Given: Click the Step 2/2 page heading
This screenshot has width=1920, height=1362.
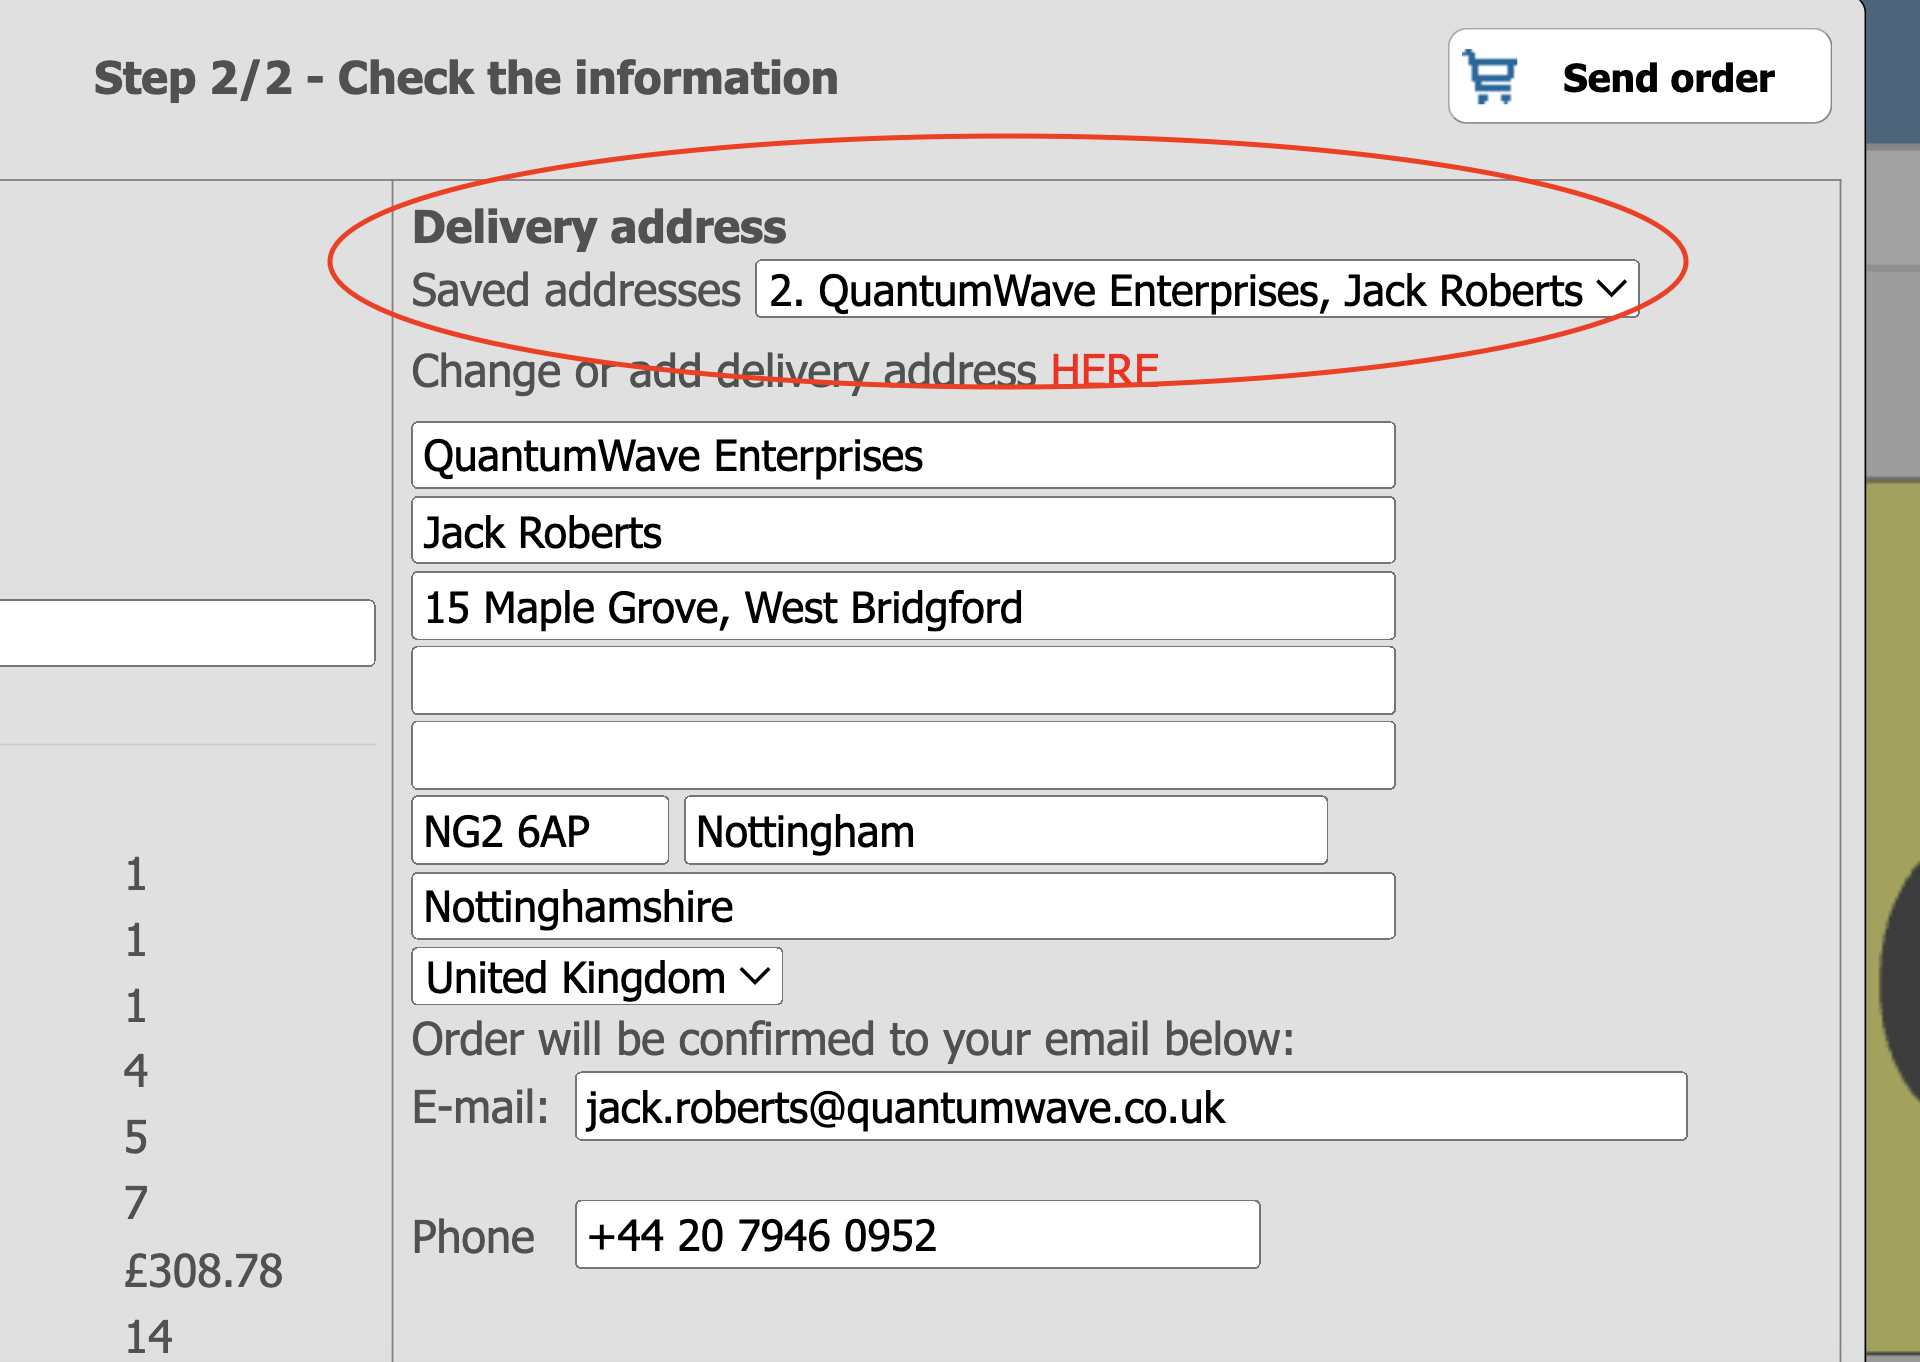Looking at the screenshot, I should [x=466, y=78].
